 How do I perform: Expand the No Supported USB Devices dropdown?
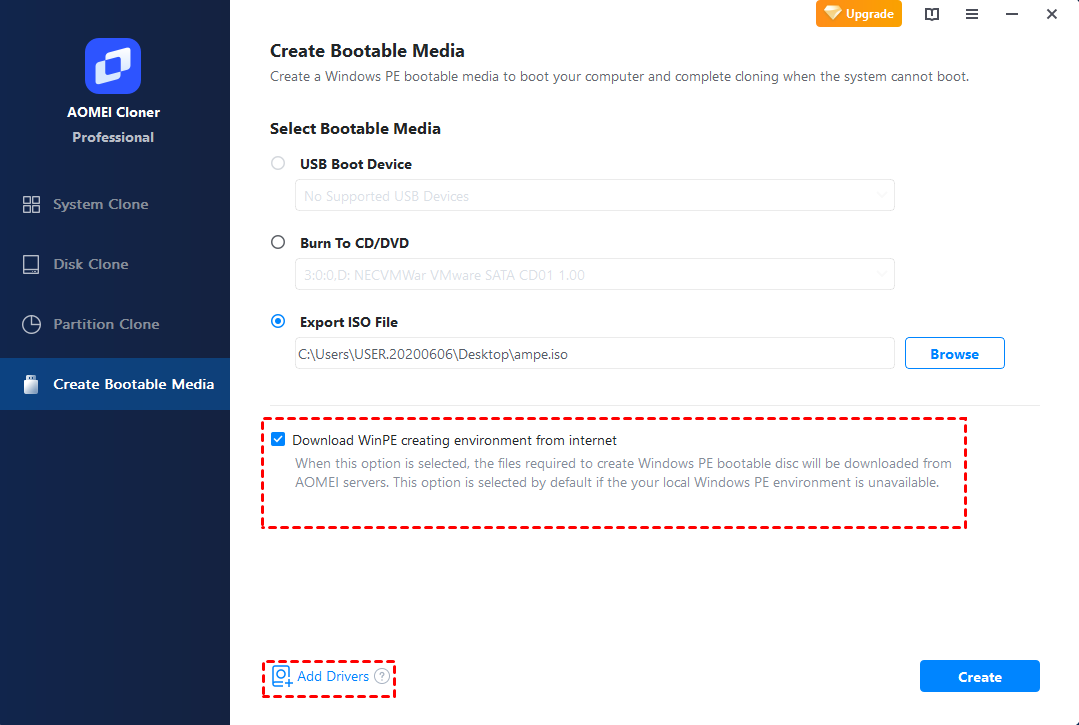pyautogui.click(x=595, y=195)
